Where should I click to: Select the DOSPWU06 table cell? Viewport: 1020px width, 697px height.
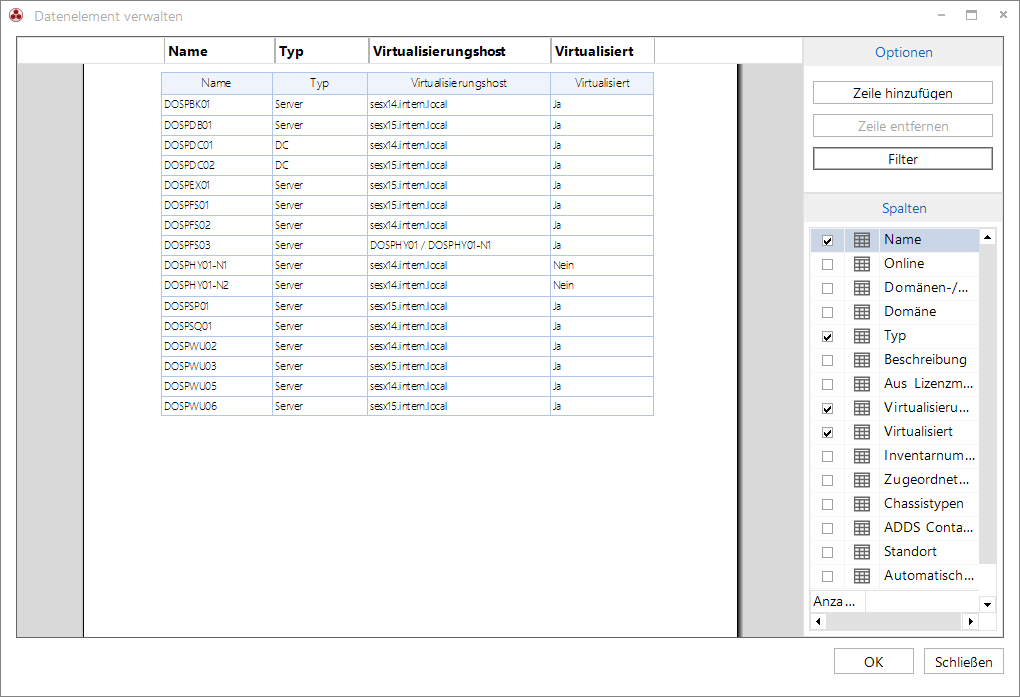tap(217, 406)
